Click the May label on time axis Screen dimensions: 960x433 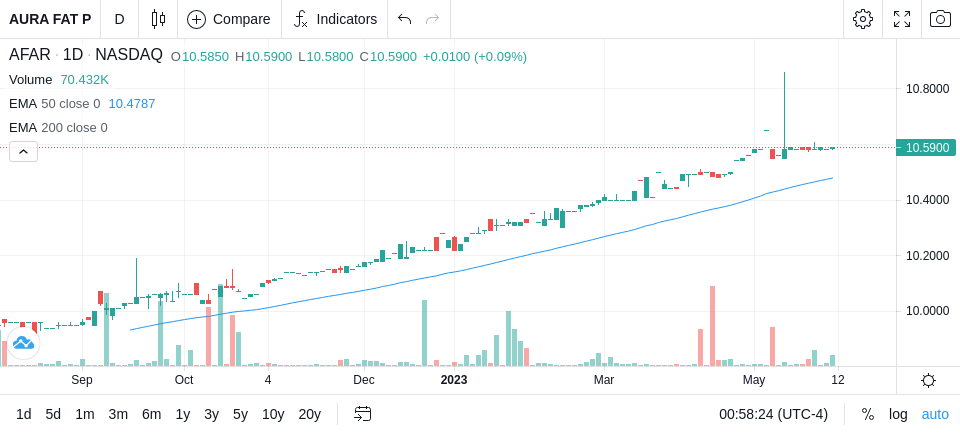point(754,380)
